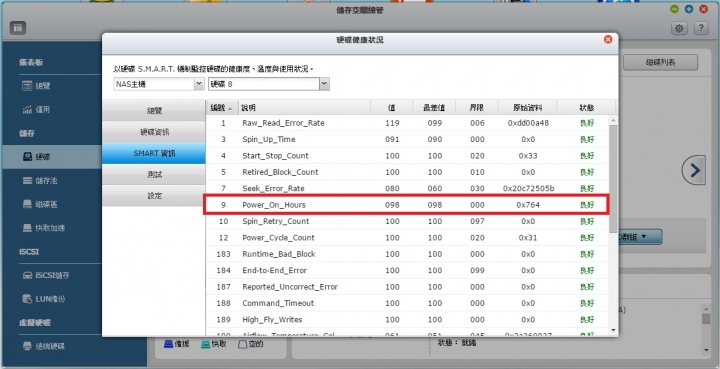The height and width of the screenshot is (369, 720).
Task: Select the Retired_Block_Count row
Action: pos(407,172)
